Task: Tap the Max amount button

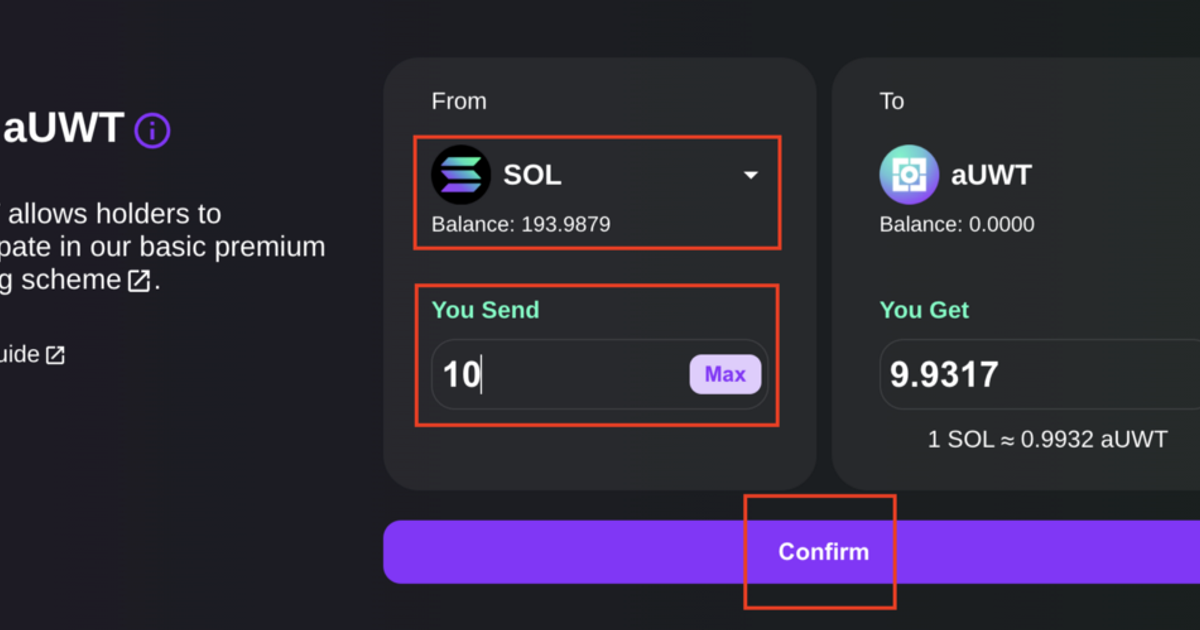Action: (725, 375)
